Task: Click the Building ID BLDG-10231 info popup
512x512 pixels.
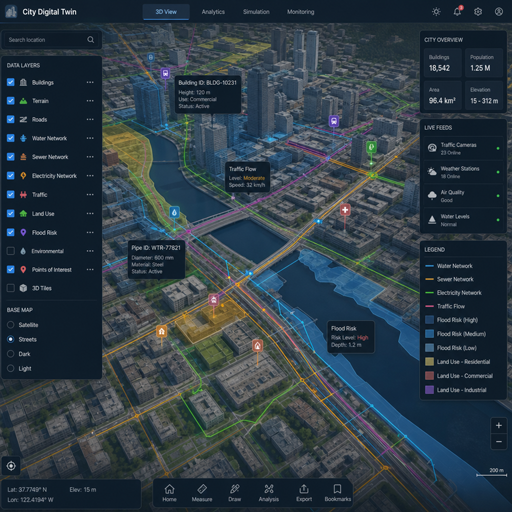Action: [x=208, y=94]
